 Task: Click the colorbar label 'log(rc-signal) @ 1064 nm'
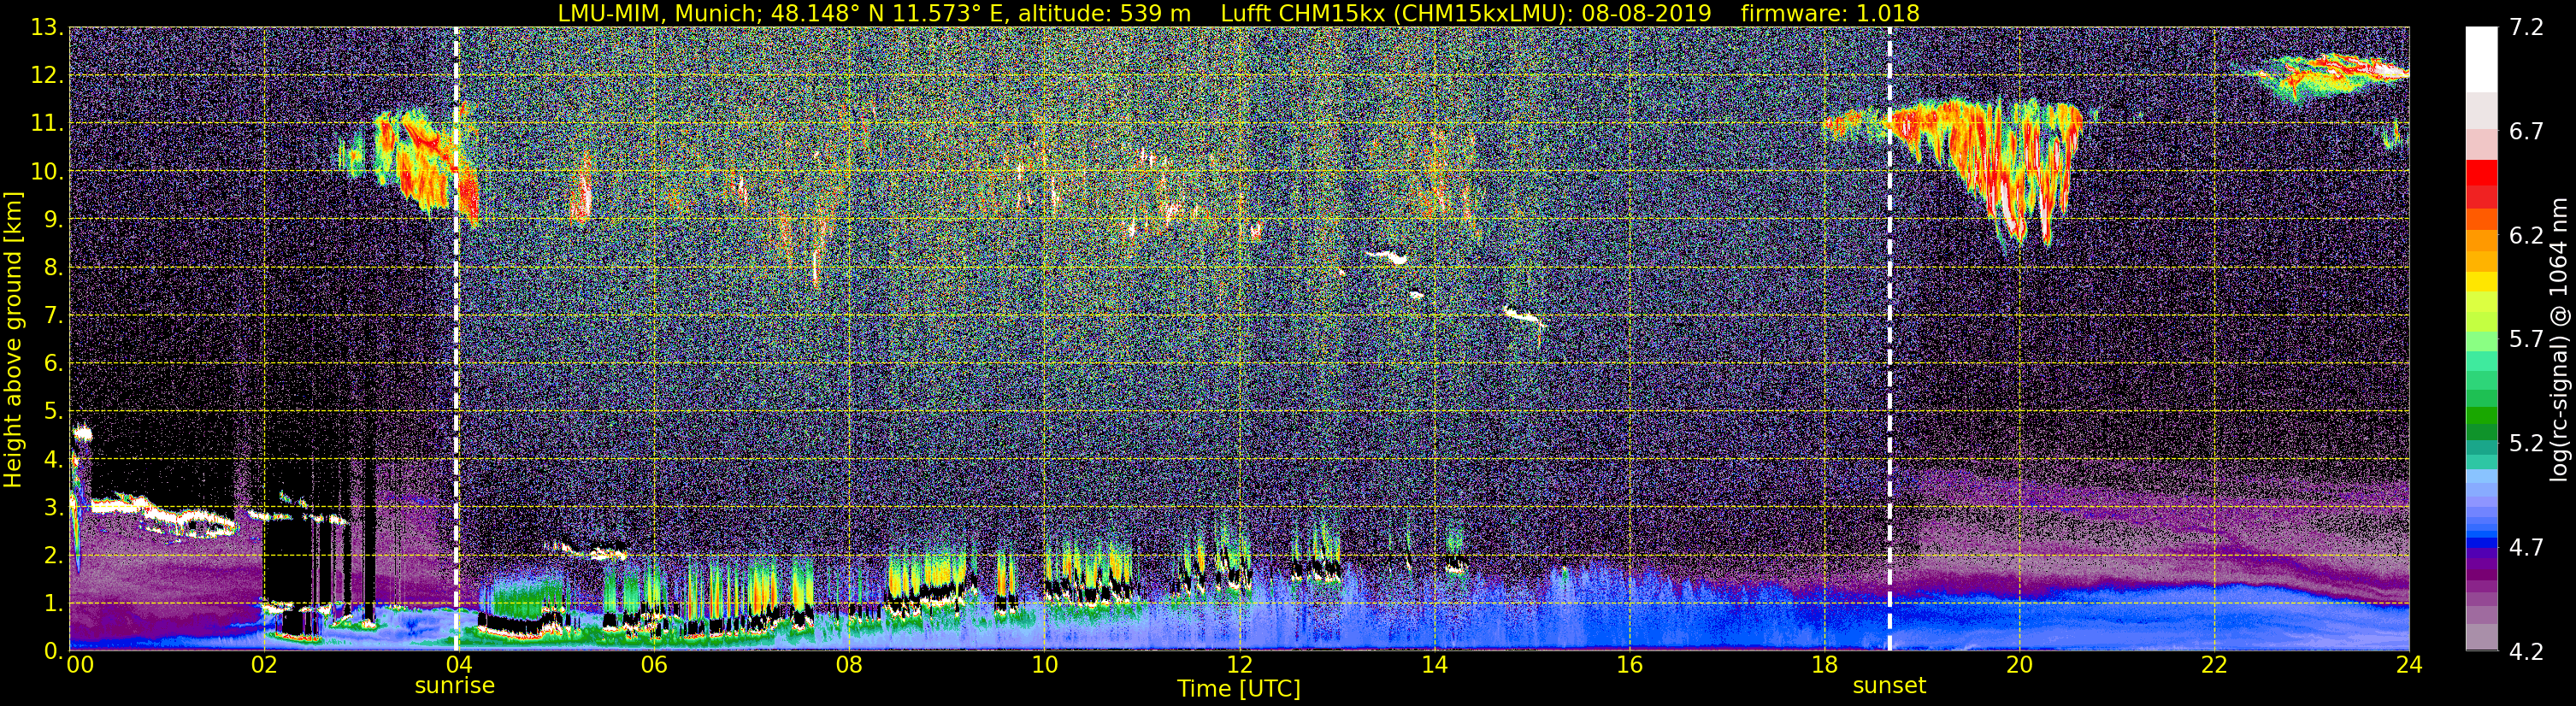[x=2557, y=340]
